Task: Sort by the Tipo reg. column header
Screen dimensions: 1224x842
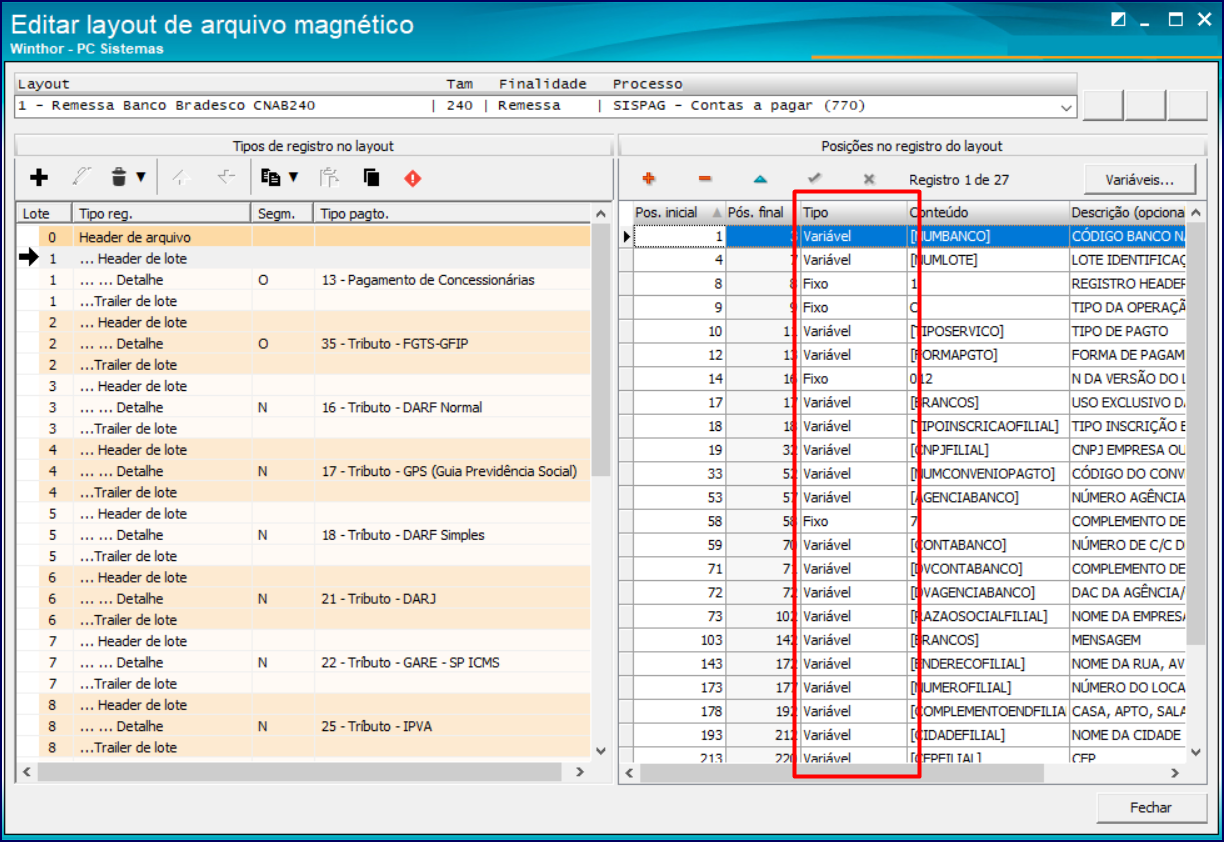Action: point(161,213)
